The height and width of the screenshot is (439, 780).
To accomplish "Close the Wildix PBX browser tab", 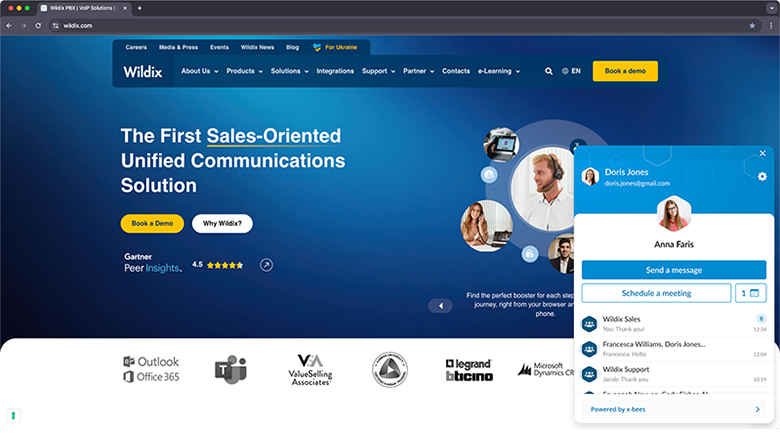I will (x=125, y=8).
